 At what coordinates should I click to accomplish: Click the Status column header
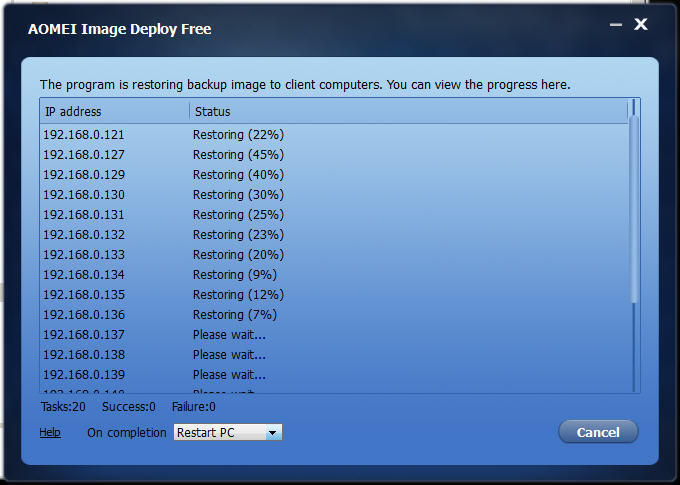pyautogui.click(x=409, y=111)
